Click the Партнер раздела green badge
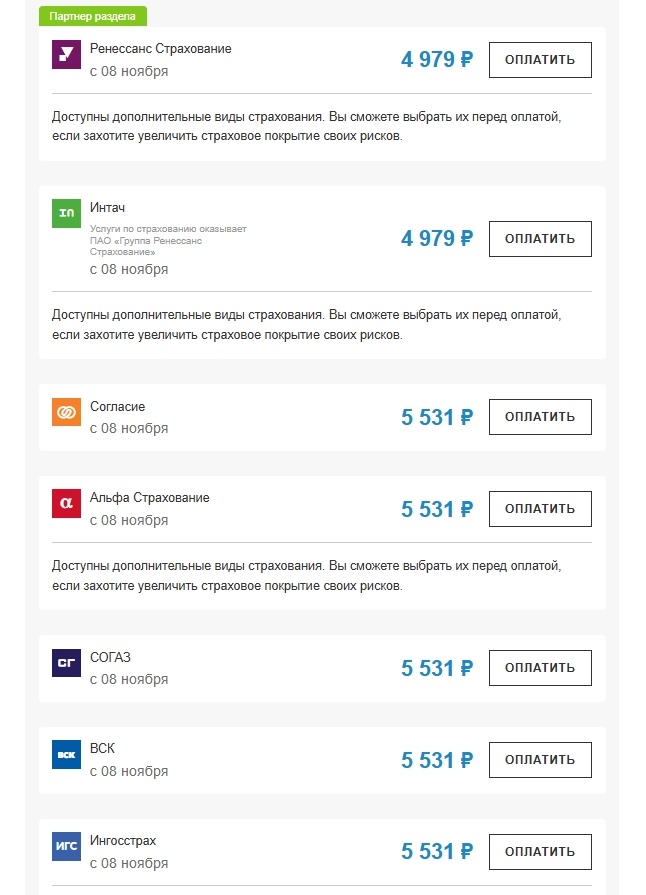Image resolution: width=646 pixels, height=895 pixels. point(92,16)
